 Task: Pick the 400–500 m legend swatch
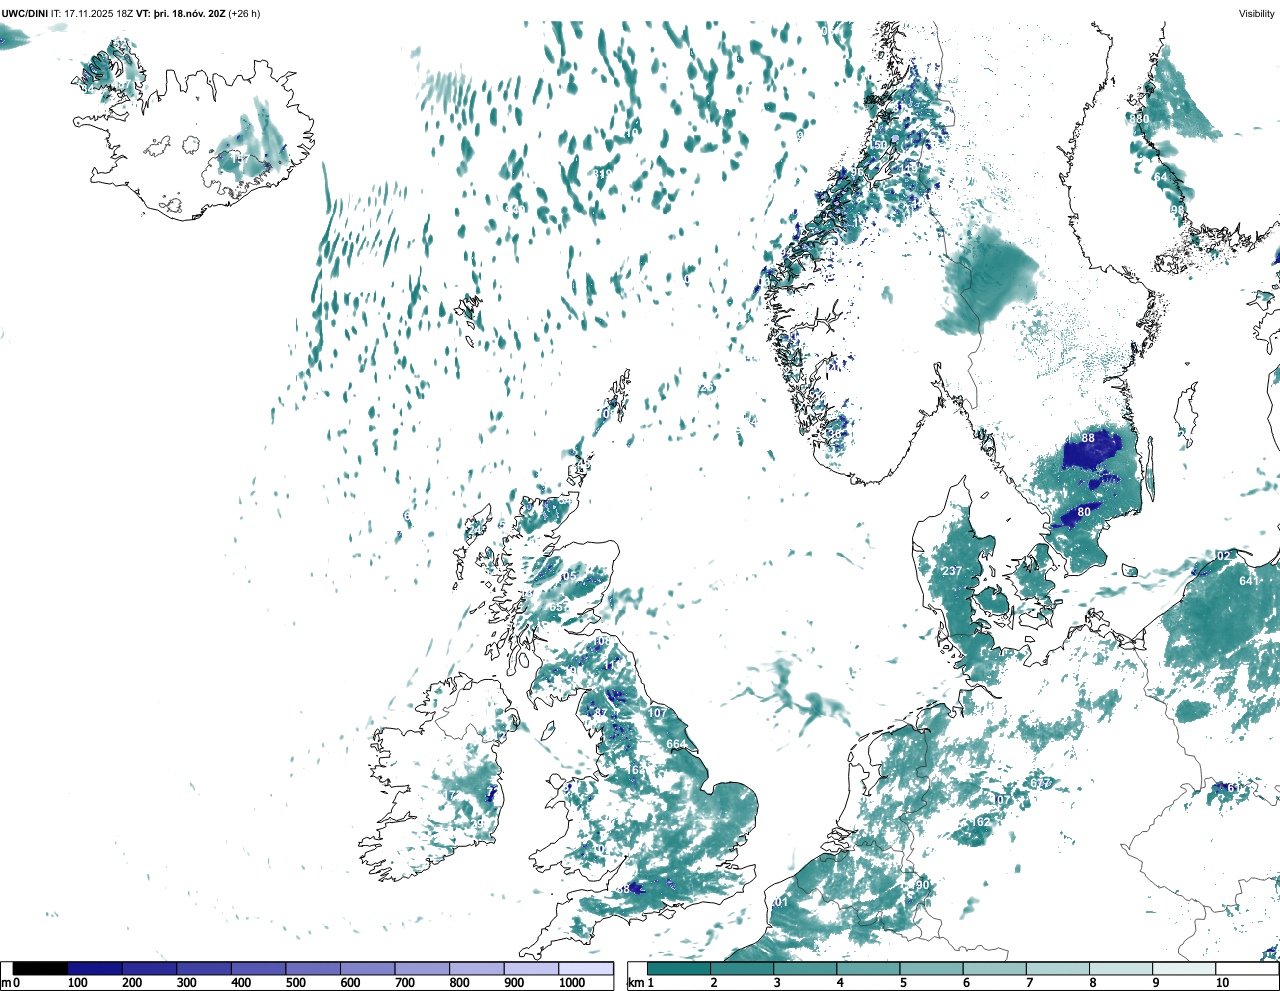(x=259, y=968)
